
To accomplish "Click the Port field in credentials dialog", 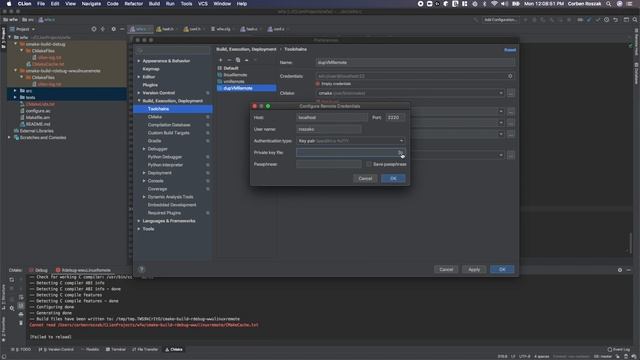I will tap(395, 118).
